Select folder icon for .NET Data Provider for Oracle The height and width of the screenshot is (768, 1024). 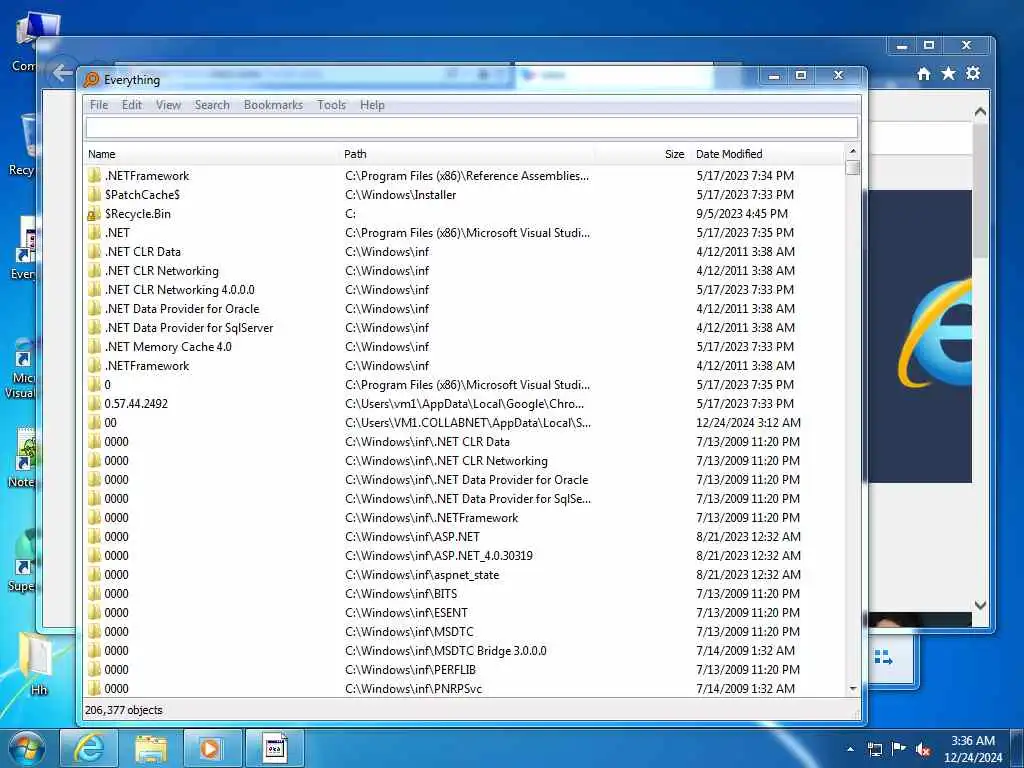coord(94,309)
